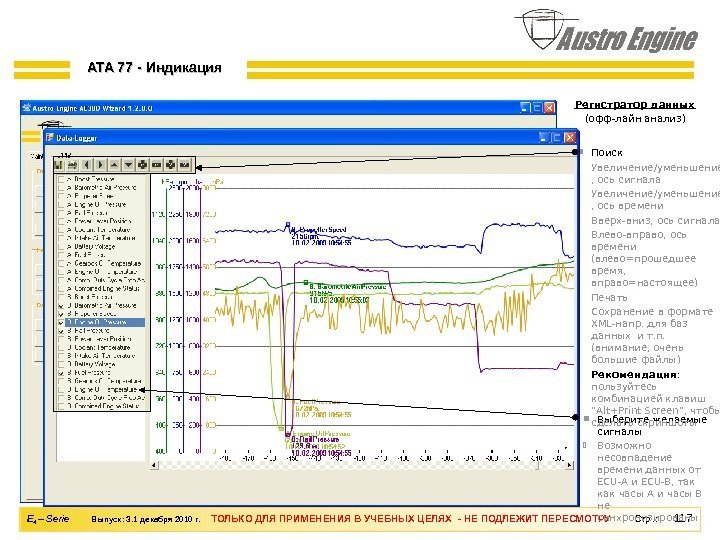This screenshot has width=720, height=540.
Task: Close the AE300 Wizard back window
Action: [x=549, y=108]
